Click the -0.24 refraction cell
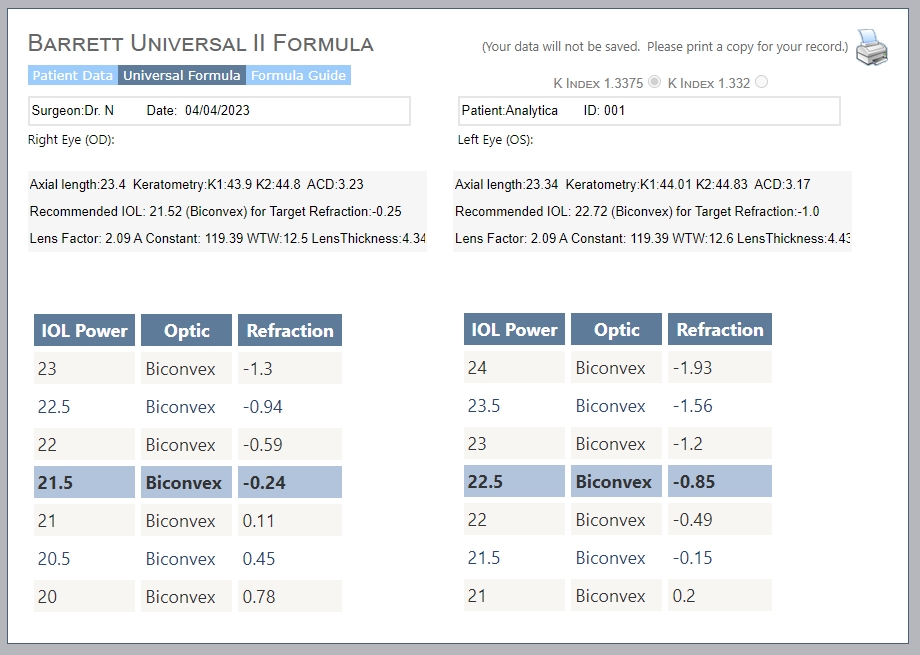Screen dimensions: 920x655 [x=290, y=482]
